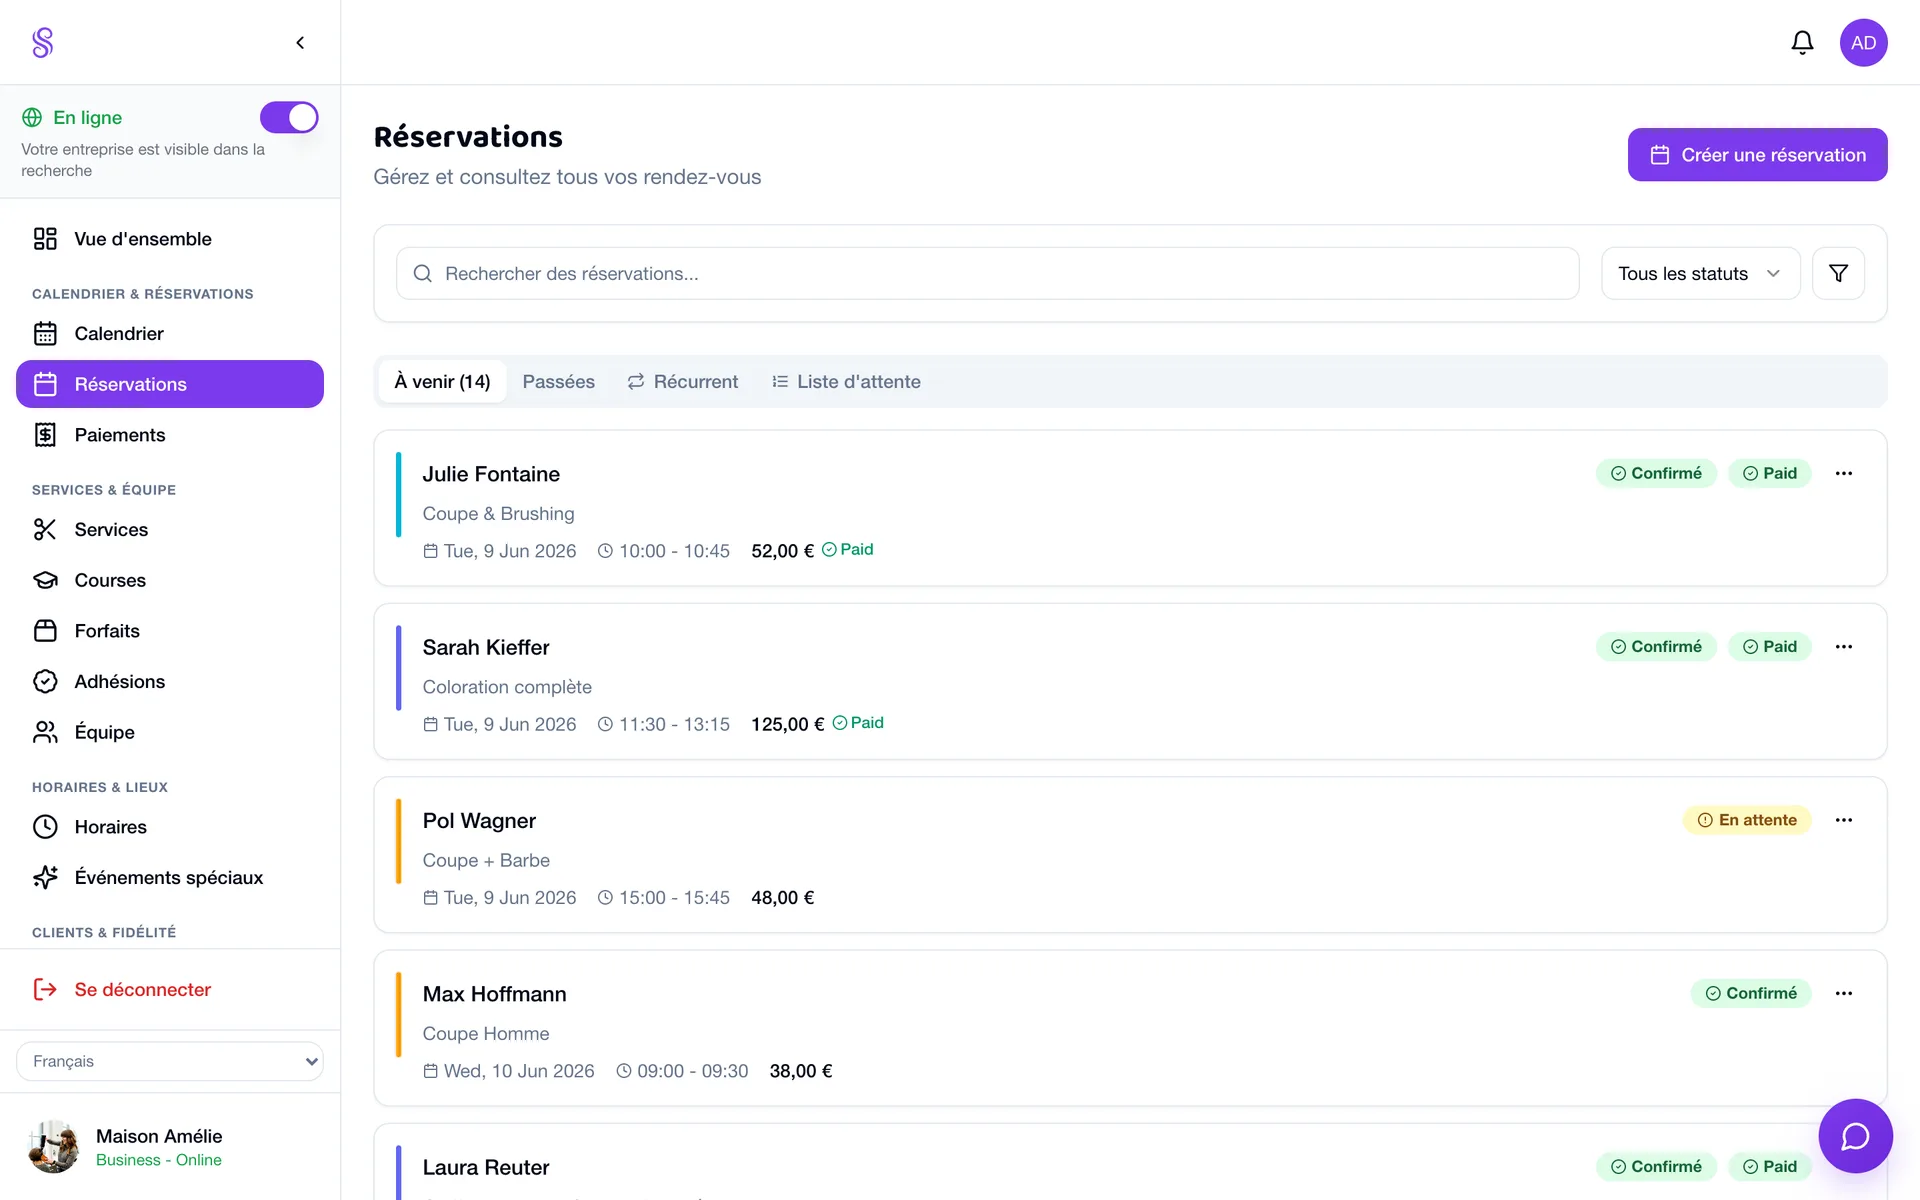Viewport: 1920px width, 1200px height.
Task: Open Julie Fontaine reservation name
Action: (x=491, y=474)
